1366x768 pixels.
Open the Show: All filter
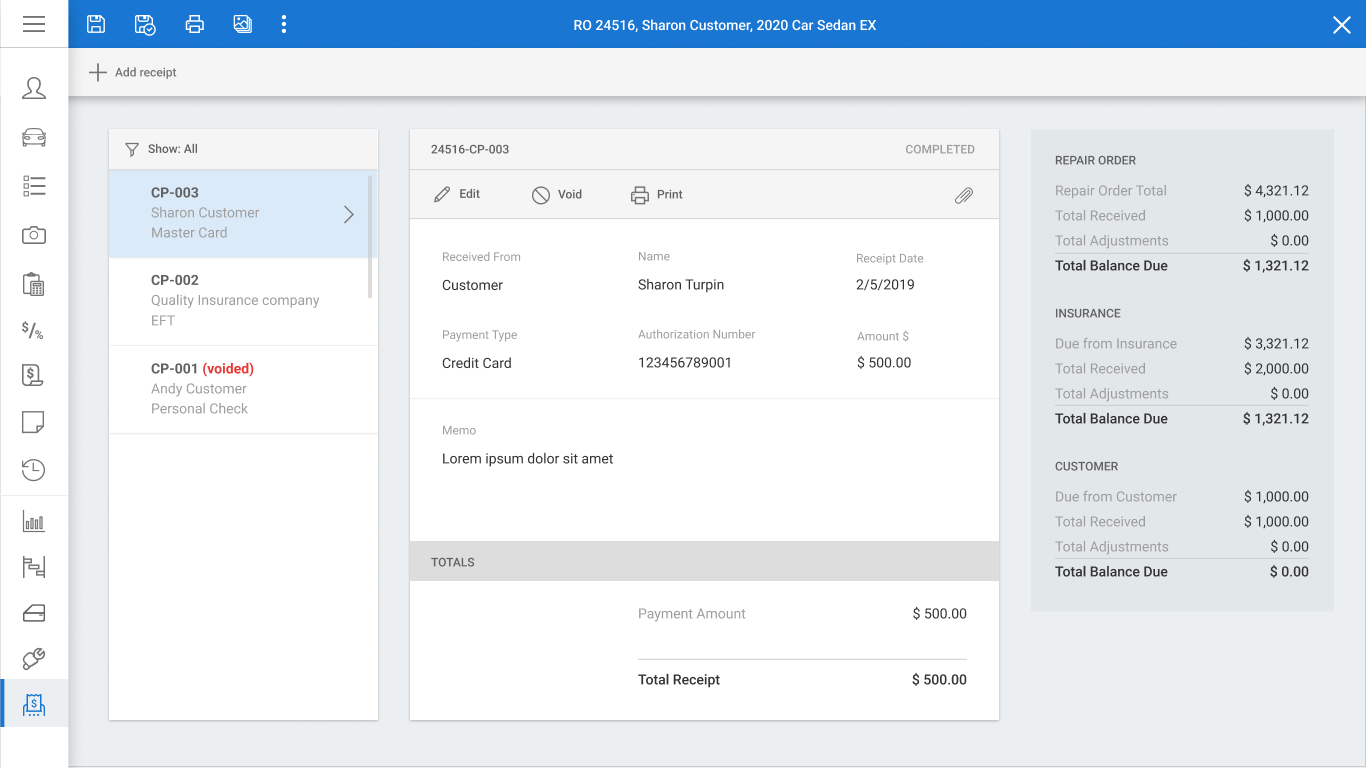161,149
